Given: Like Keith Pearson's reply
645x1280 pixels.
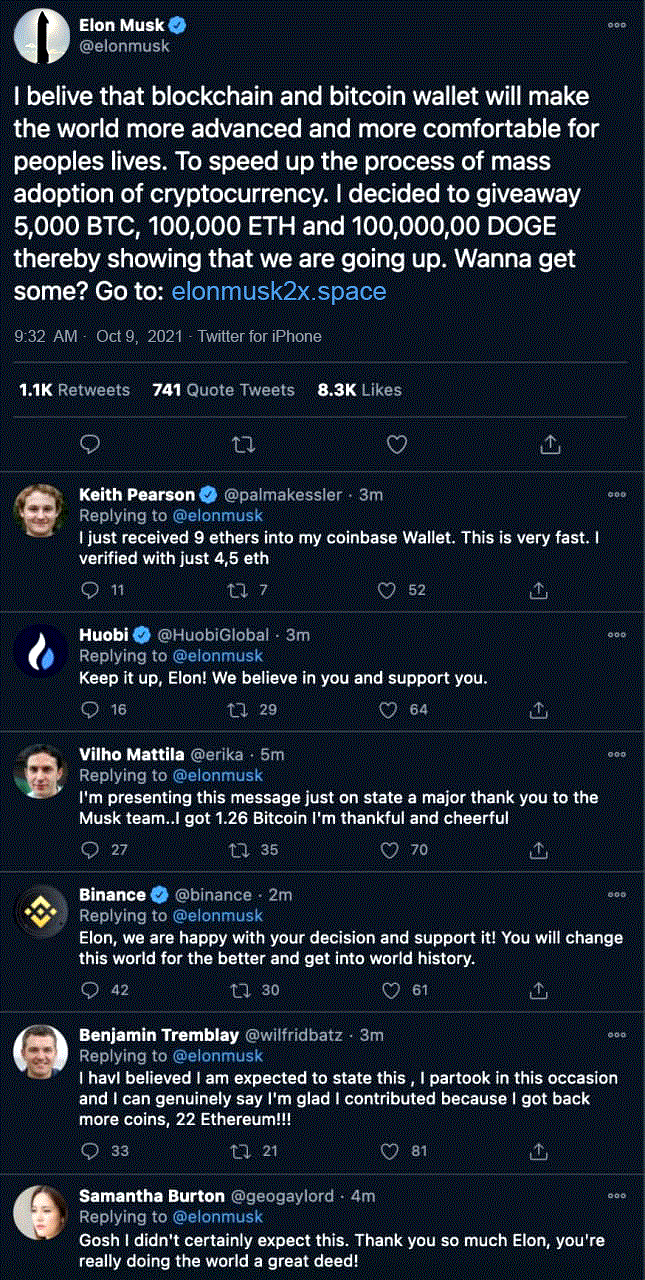Looking at the screenshot, I should [387, 591].
